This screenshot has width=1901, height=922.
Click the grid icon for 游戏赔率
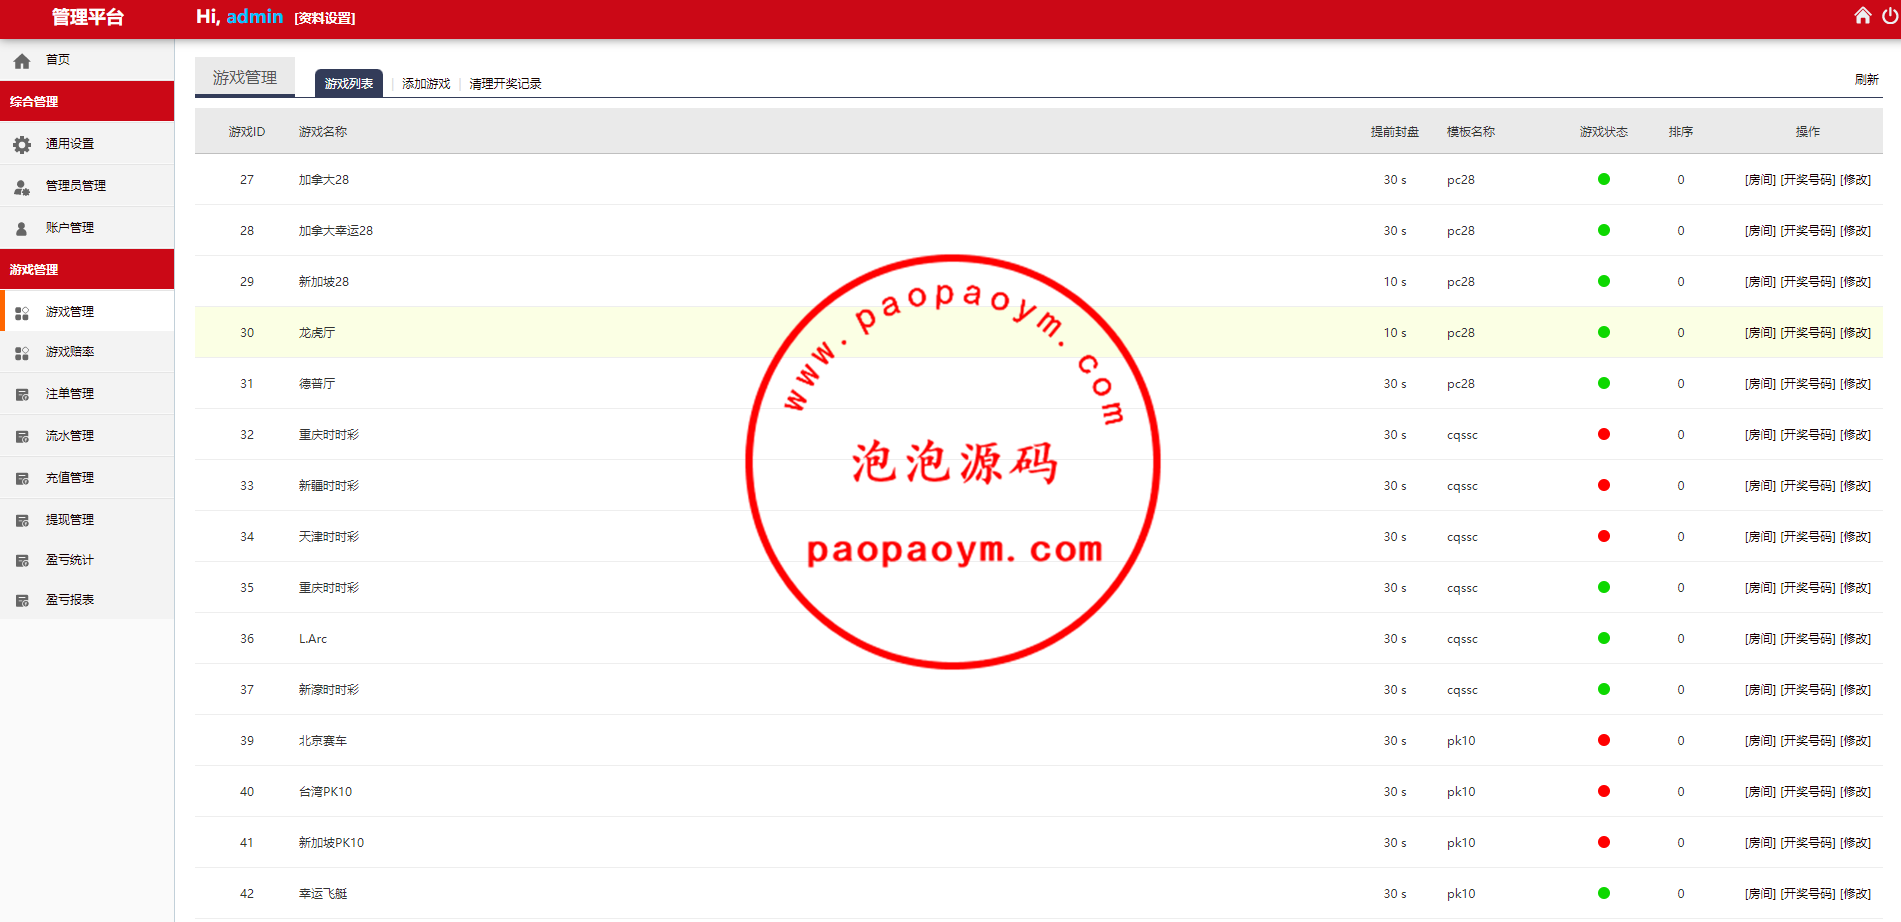(22, 353)
